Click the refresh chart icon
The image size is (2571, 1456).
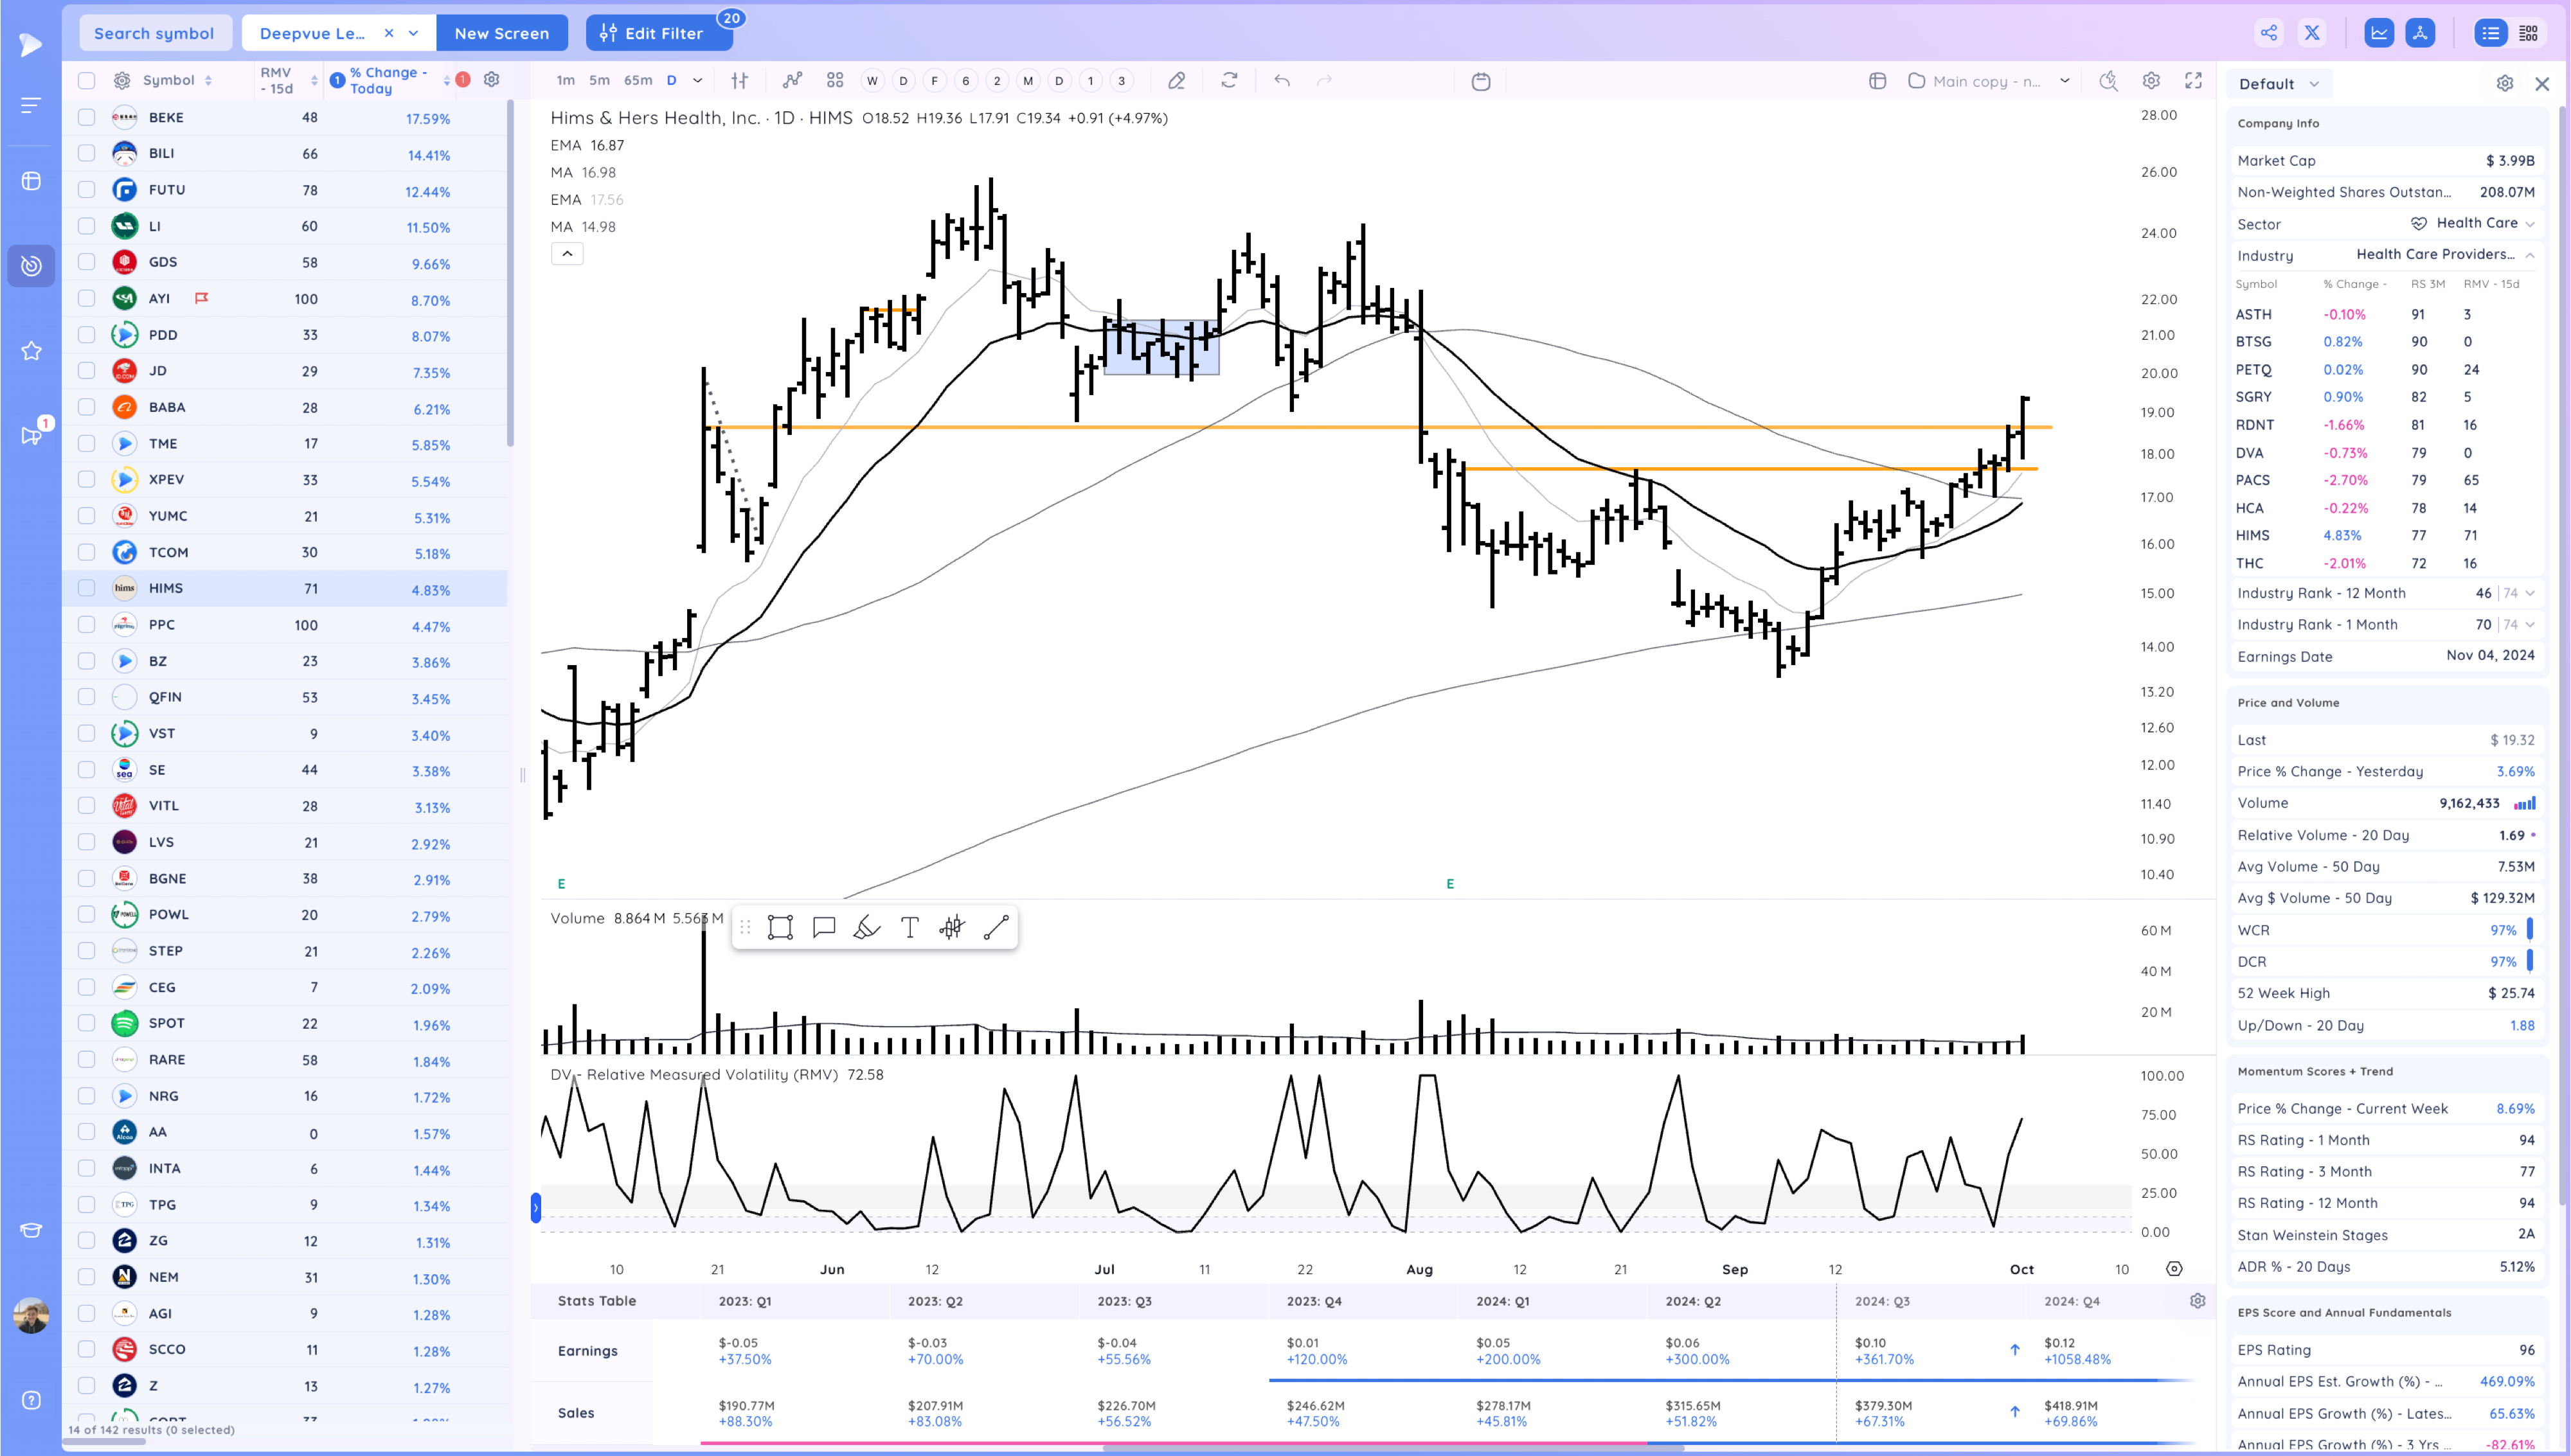tap(1229, 81)
